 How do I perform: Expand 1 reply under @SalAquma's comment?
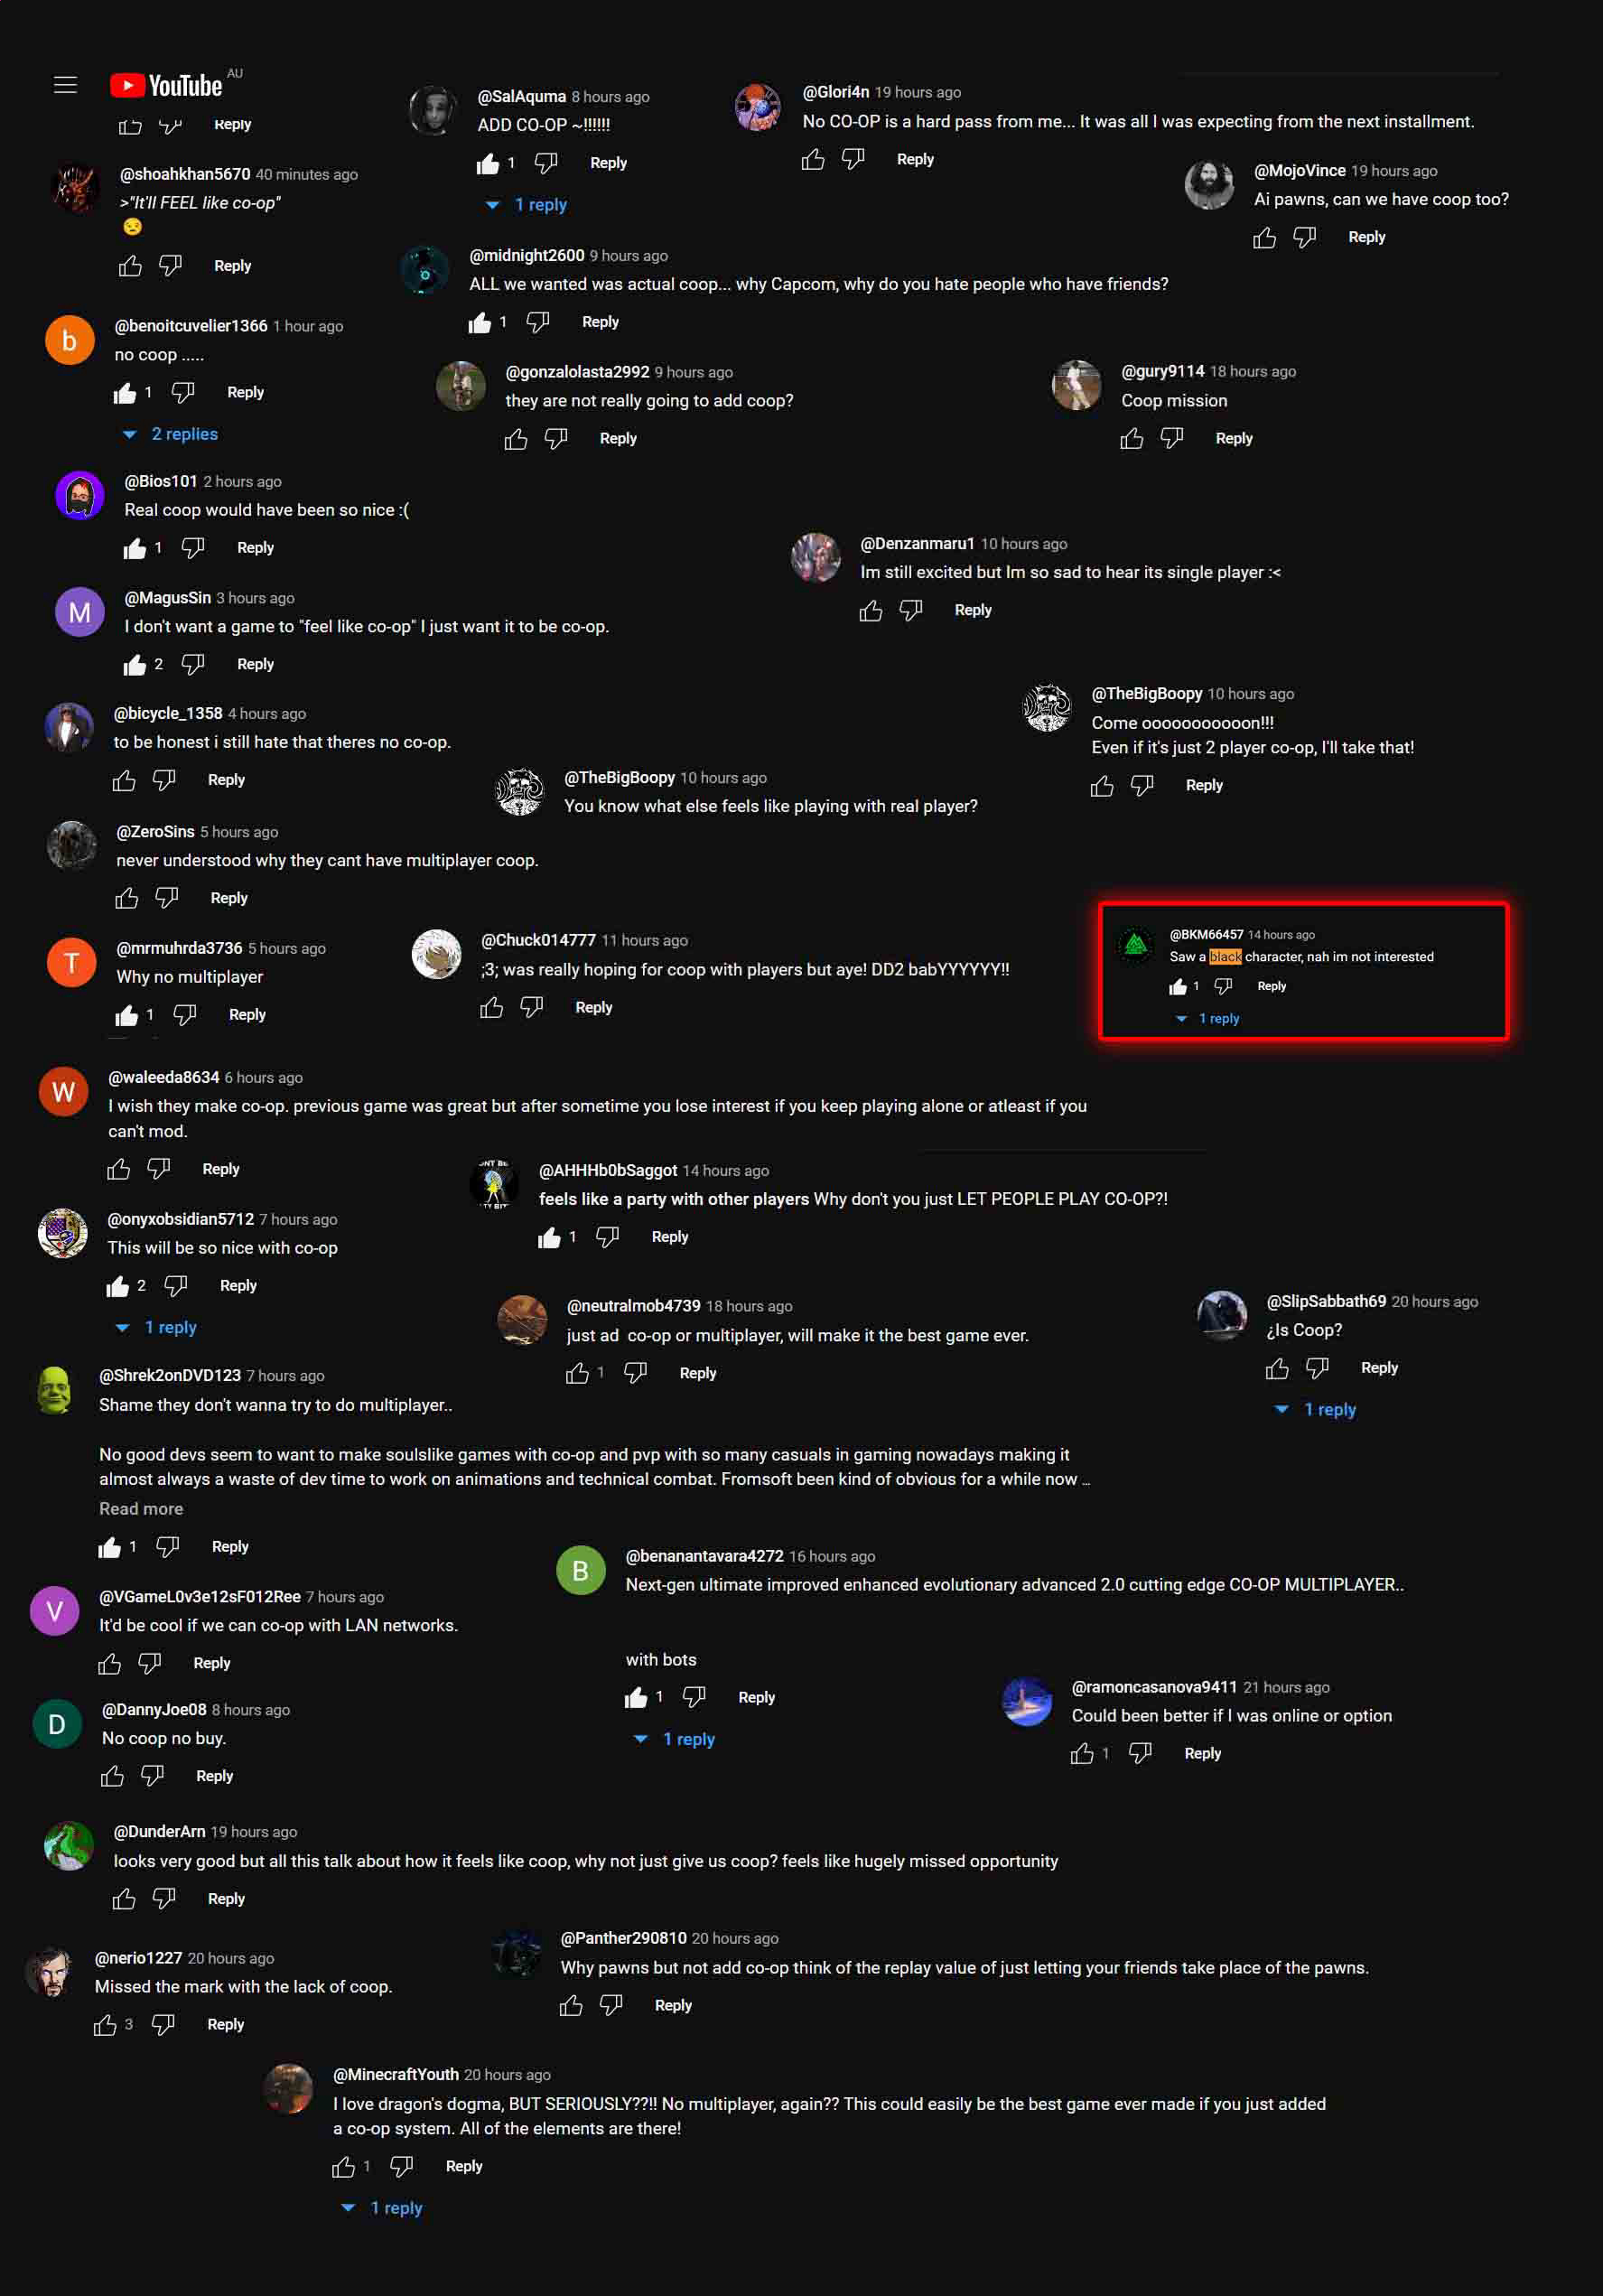(x=526, y=204)
